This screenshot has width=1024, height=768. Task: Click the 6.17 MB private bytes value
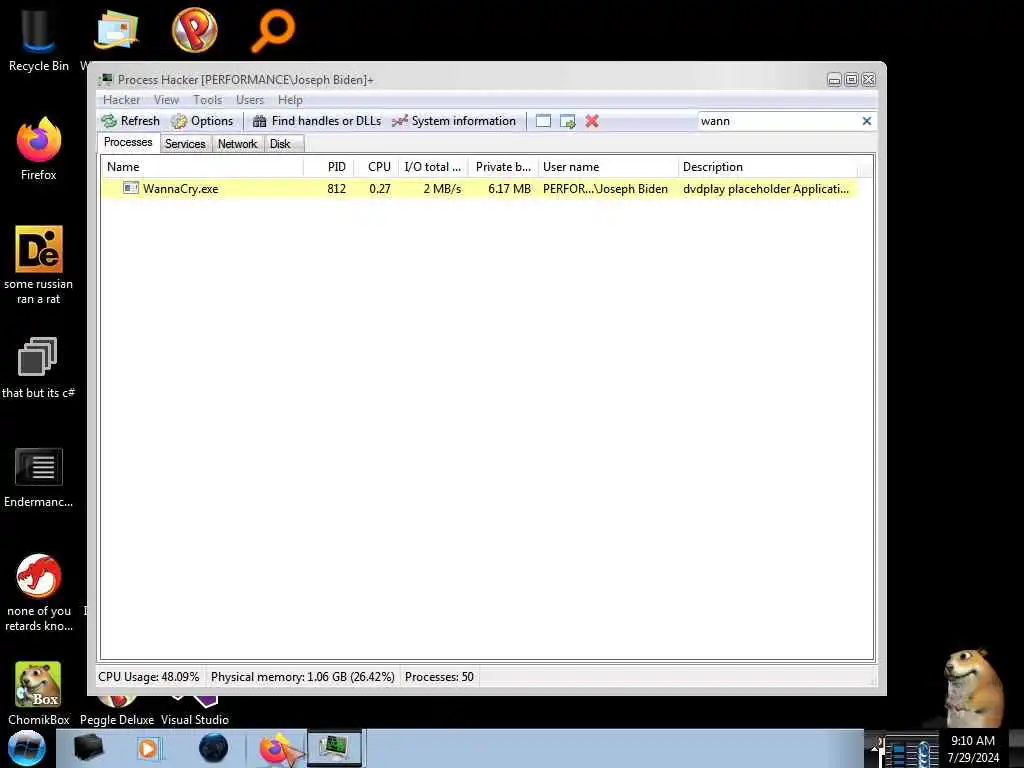509,189
